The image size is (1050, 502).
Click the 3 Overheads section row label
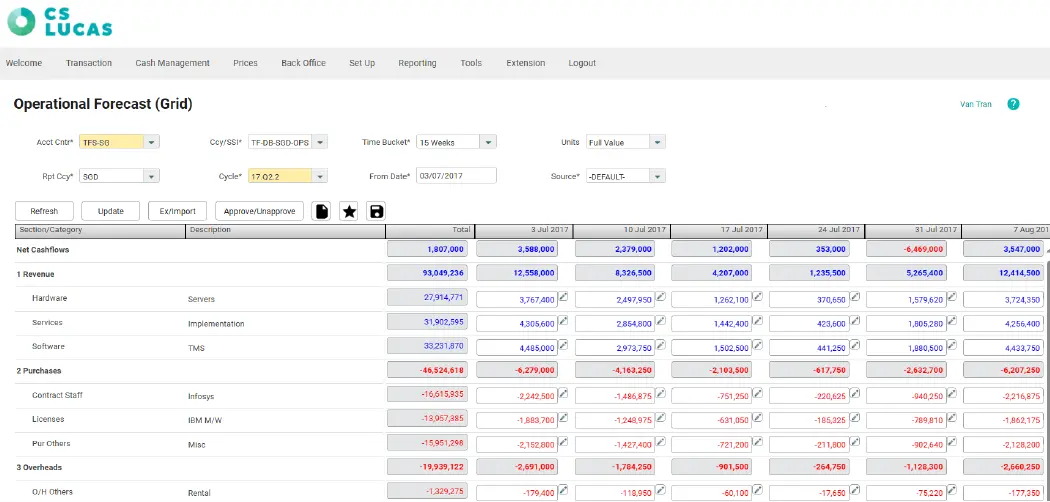(39, 467)
